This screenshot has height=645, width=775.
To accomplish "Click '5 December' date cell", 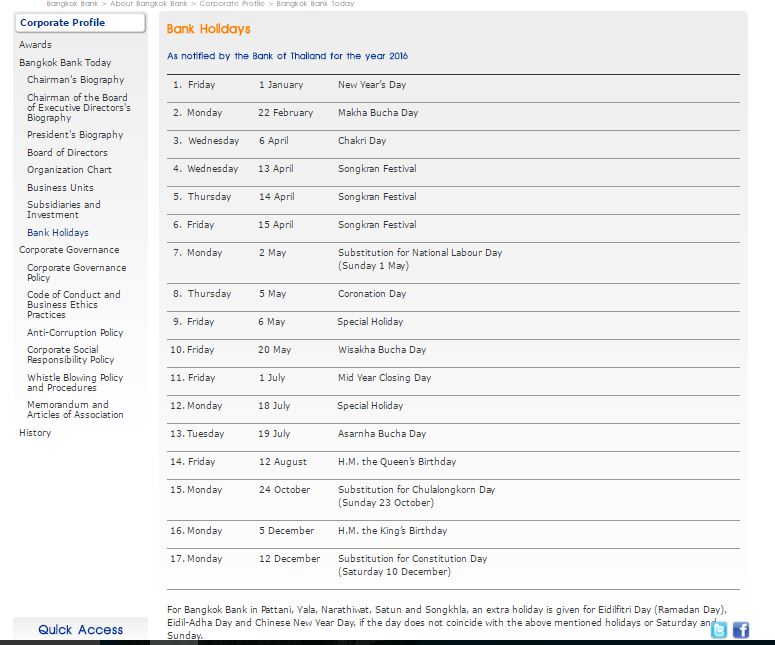I will point(287,531).
